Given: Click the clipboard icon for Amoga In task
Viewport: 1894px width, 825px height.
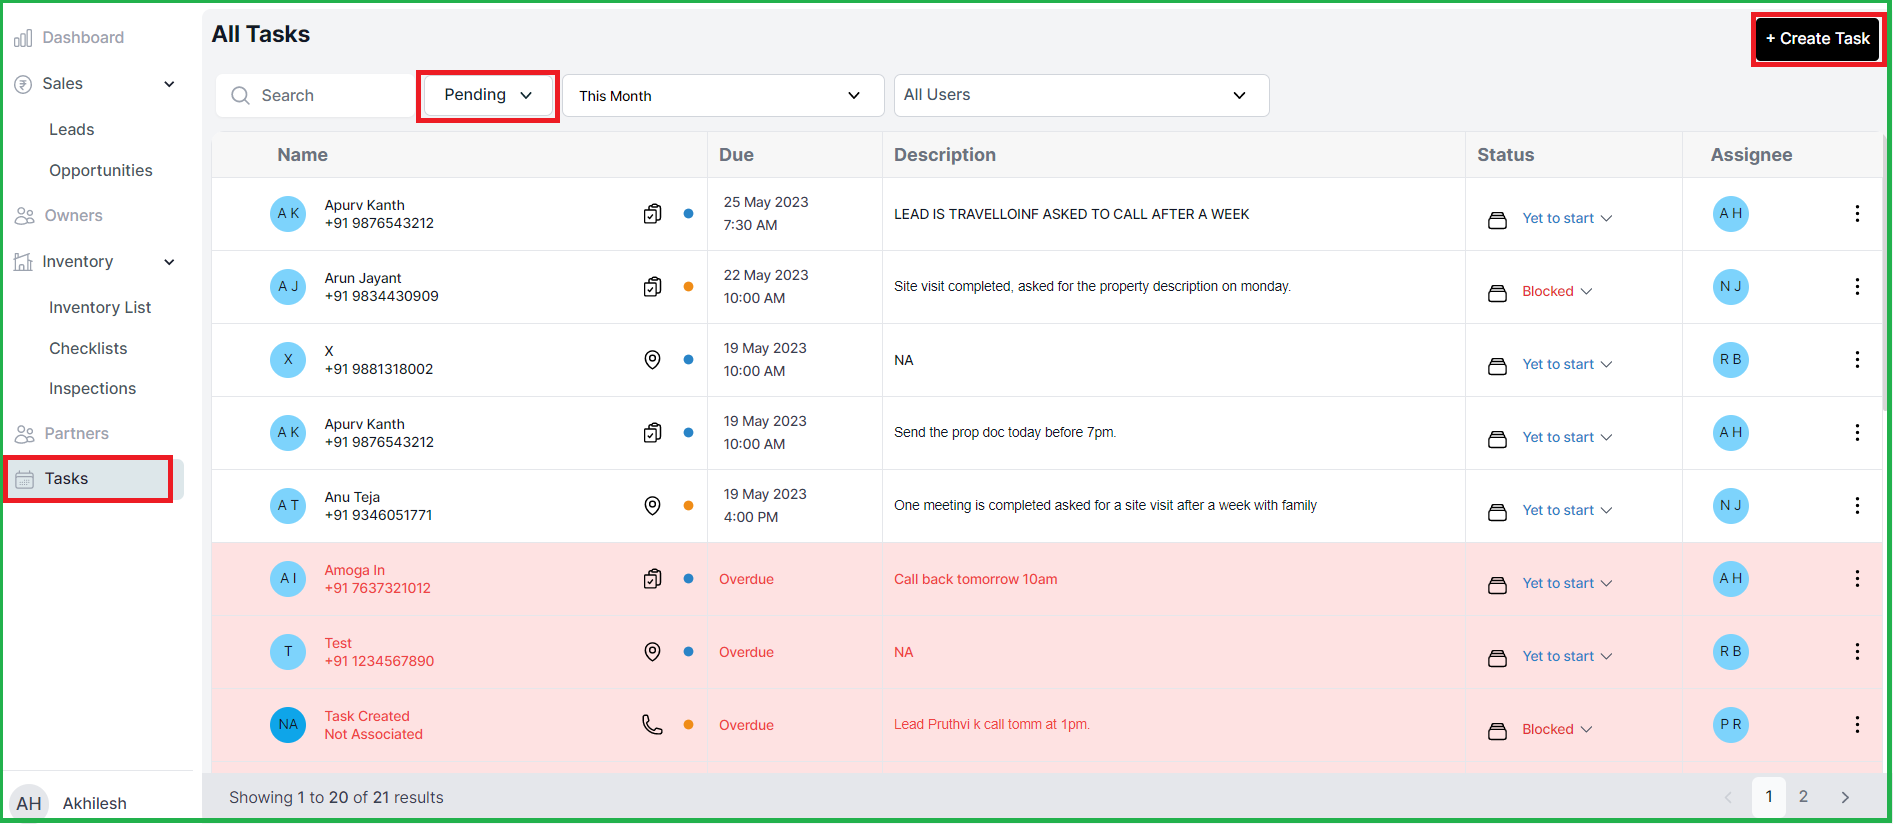Looking at the screenshot, I should click(653, 579).
